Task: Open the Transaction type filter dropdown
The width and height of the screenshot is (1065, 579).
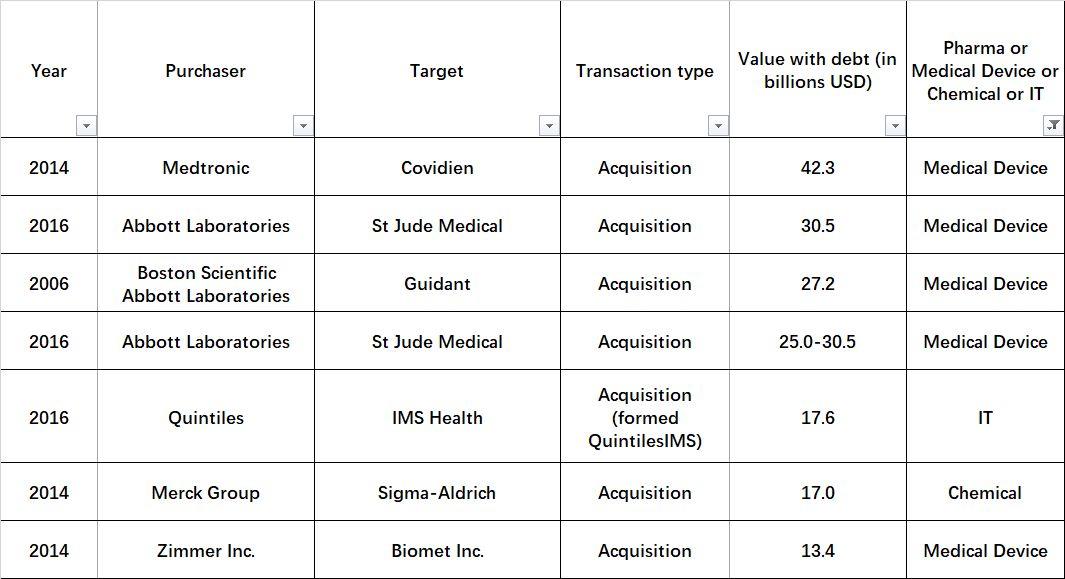Action: [x=718, y=126]
